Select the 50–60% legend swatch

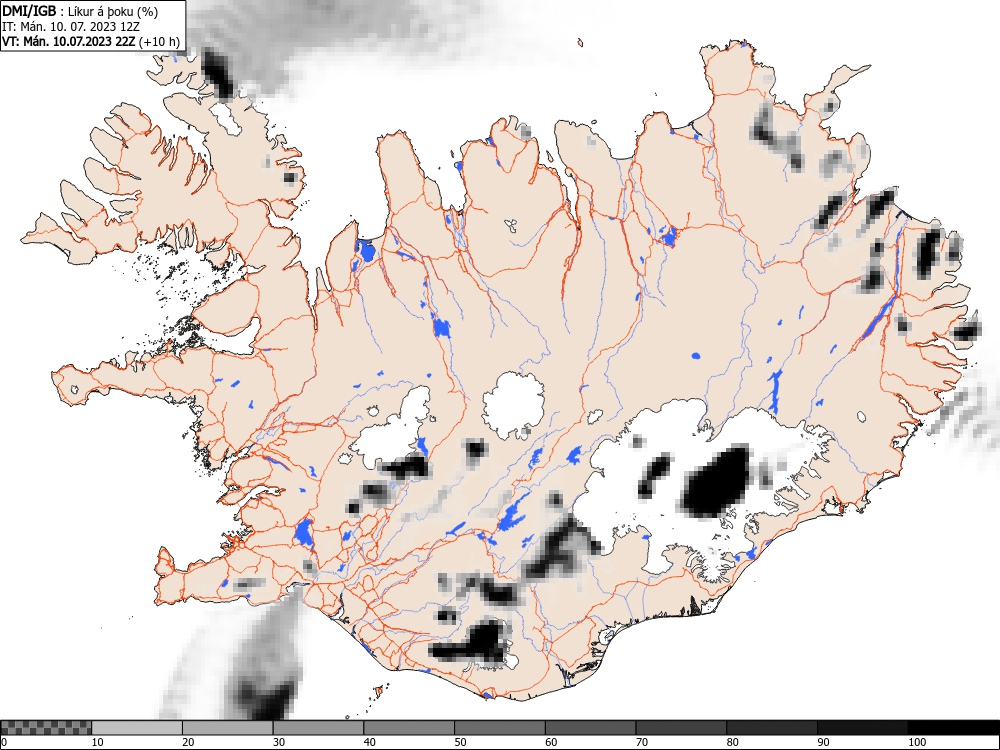click(499, 728)
